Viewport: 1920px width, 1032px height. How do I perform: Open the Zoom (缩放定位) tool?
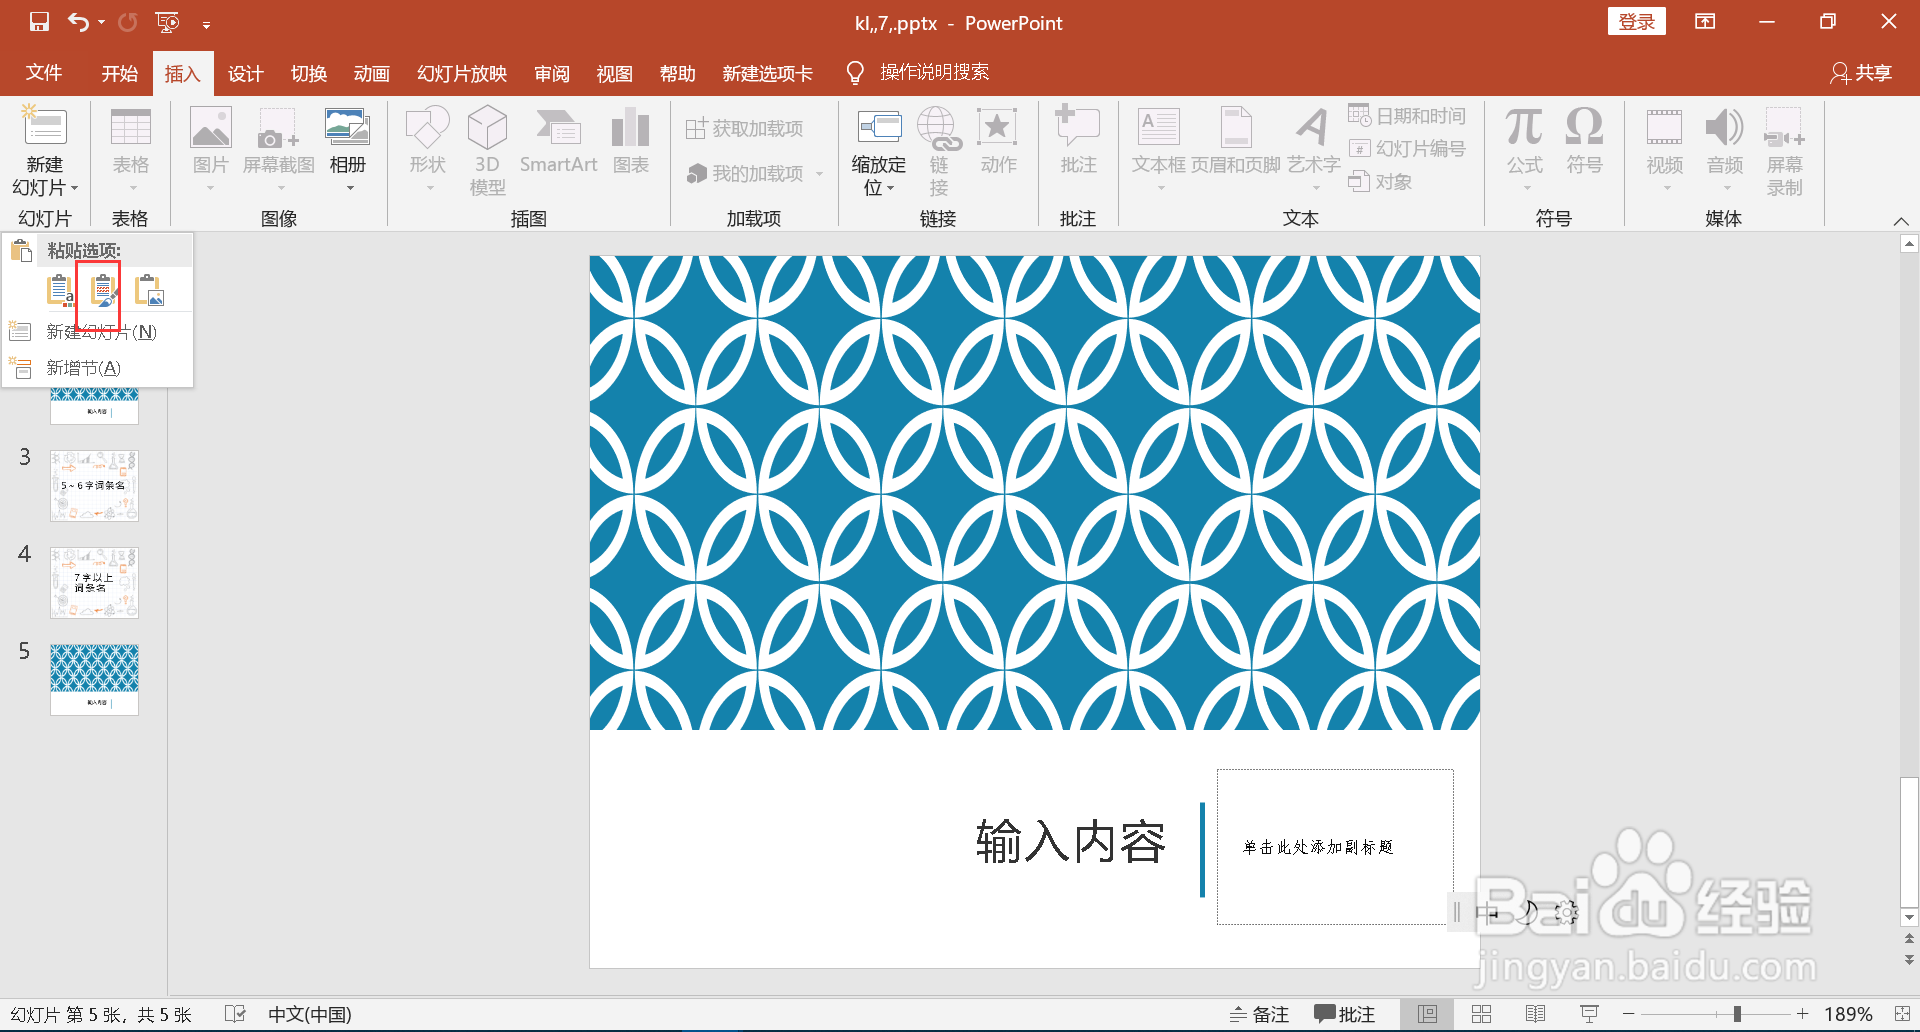pos(879,128)
